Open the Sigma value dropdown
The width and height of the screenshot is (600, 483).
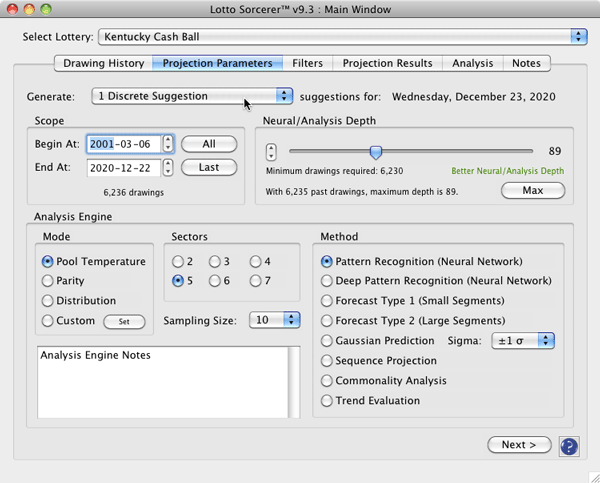(531, 341)
